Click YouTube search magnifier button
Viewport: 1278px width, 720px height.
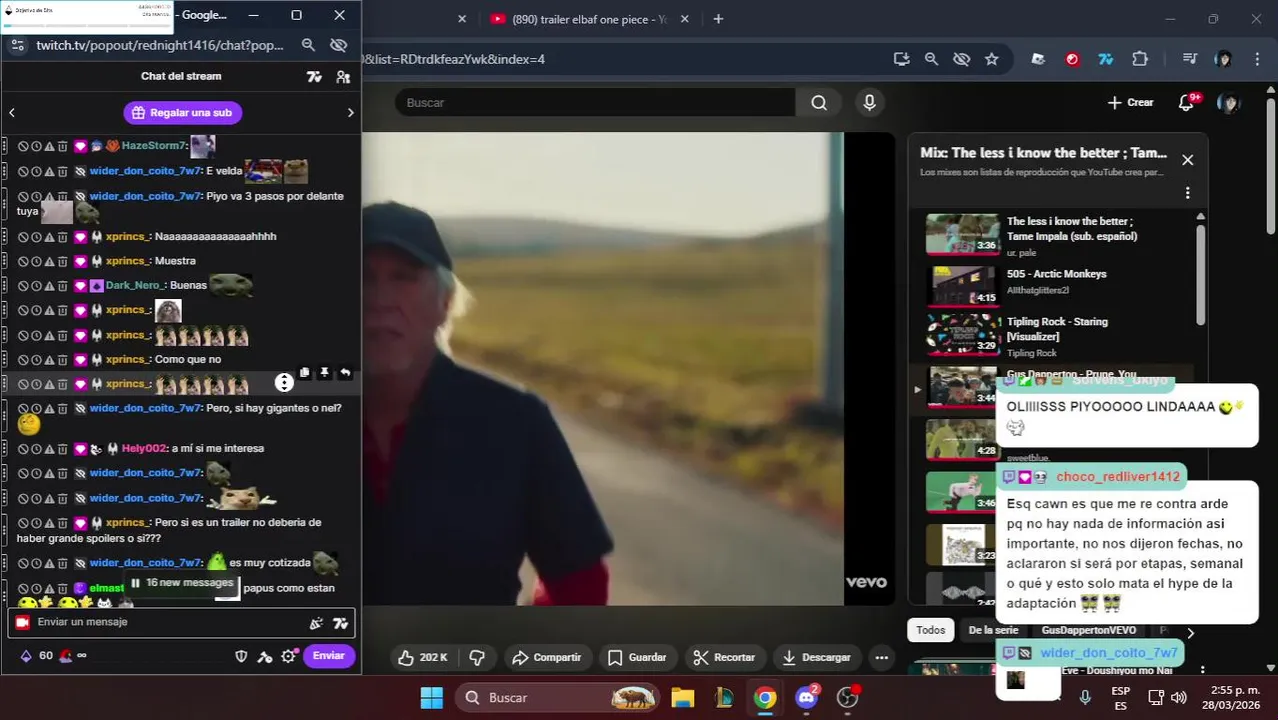pos(819,102)
